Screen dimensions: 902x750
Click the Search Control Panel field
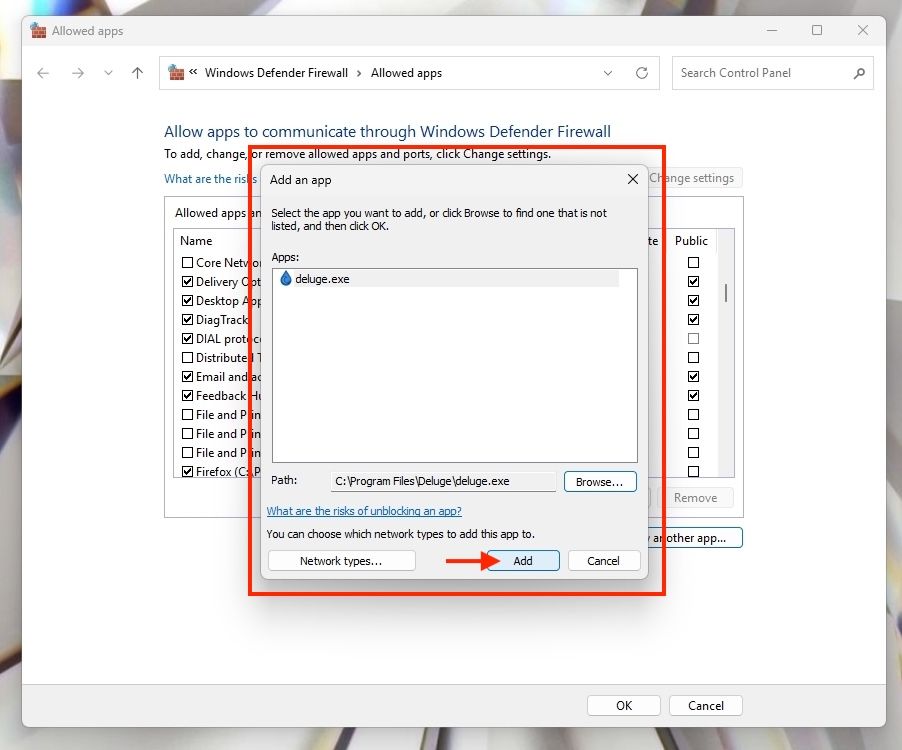point(760,73)
